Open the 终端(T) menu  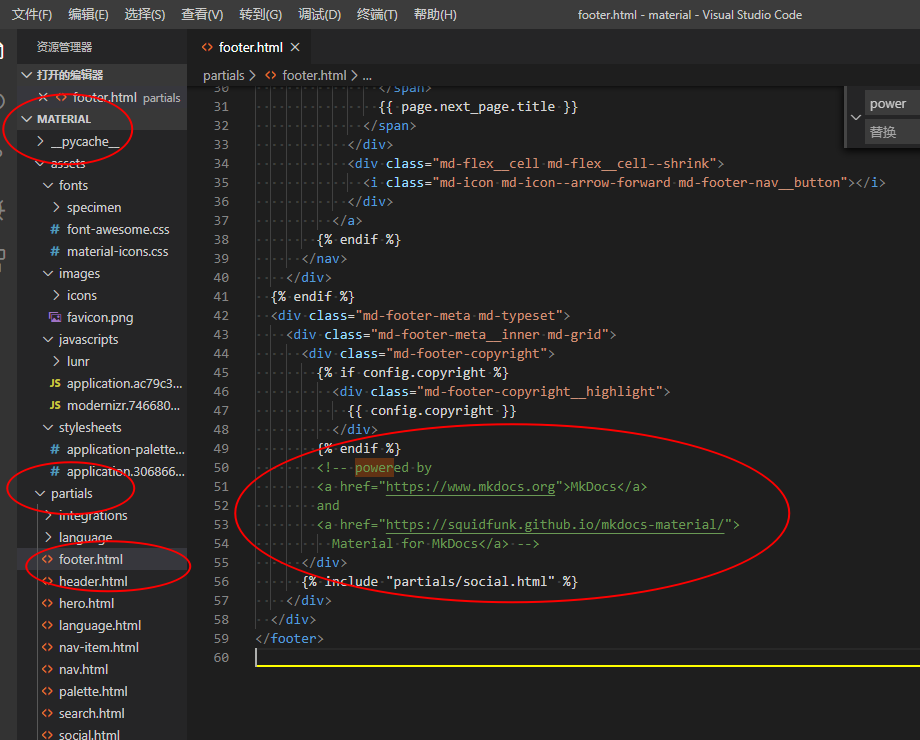[377, 15]
